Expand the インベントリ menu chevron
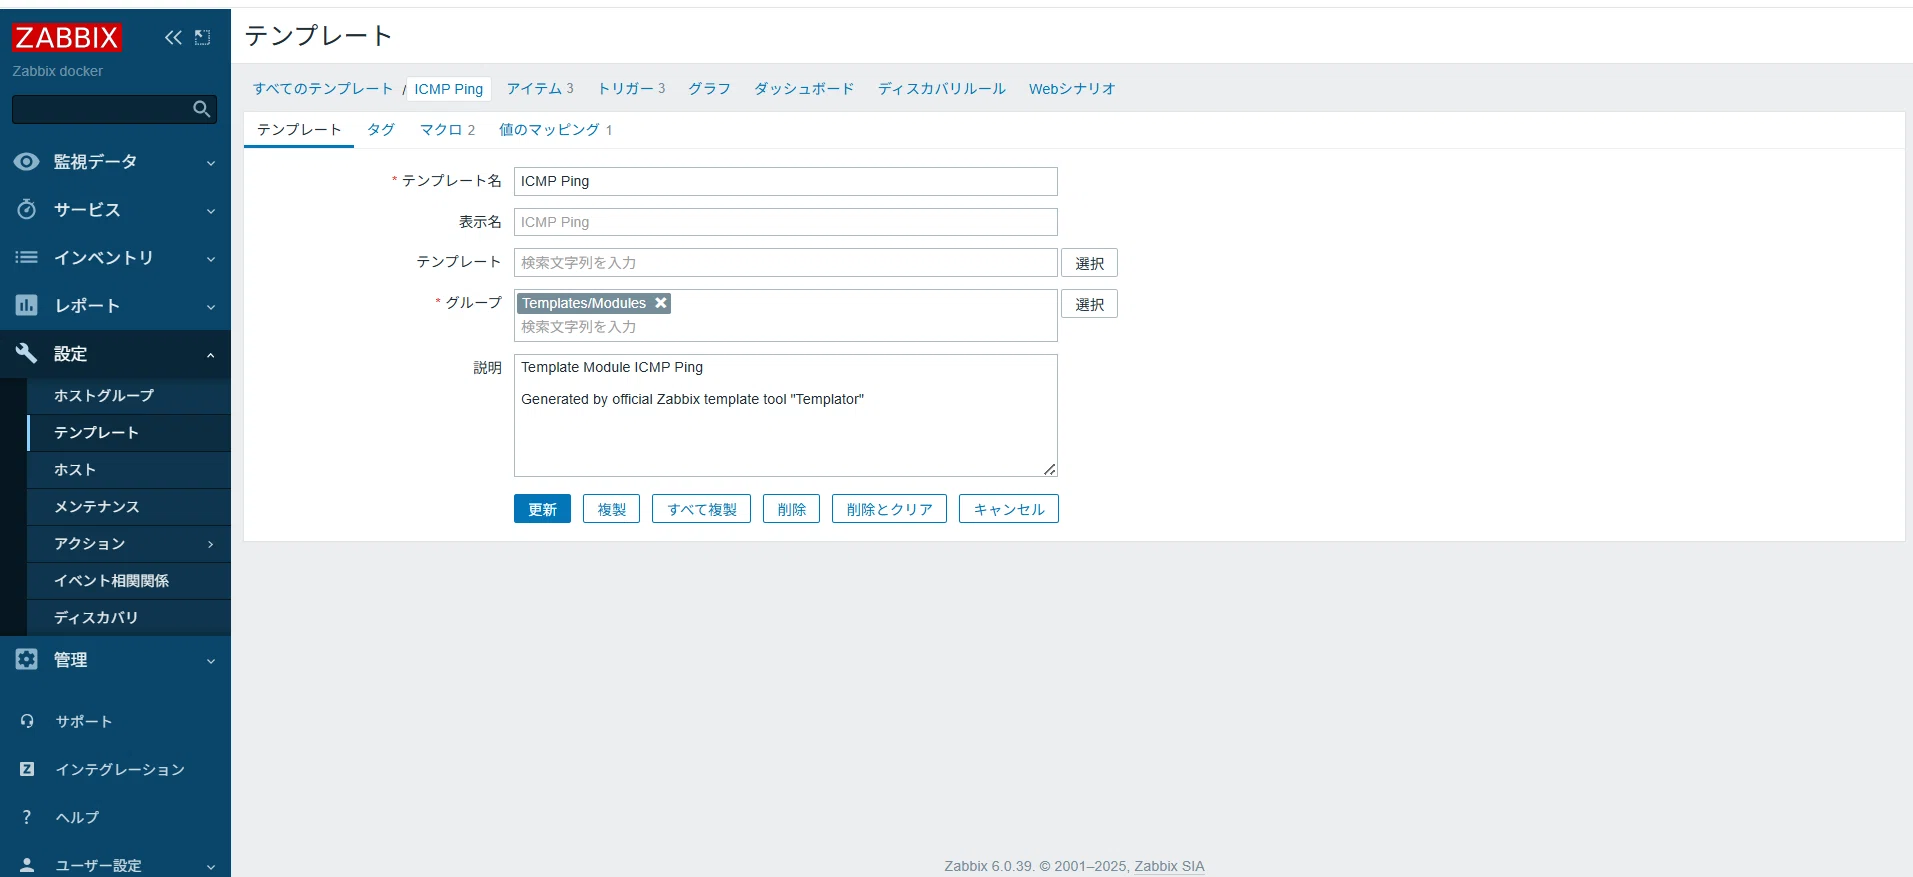Viewport: 1913px width, 877px height. click(x=211, y=259)
